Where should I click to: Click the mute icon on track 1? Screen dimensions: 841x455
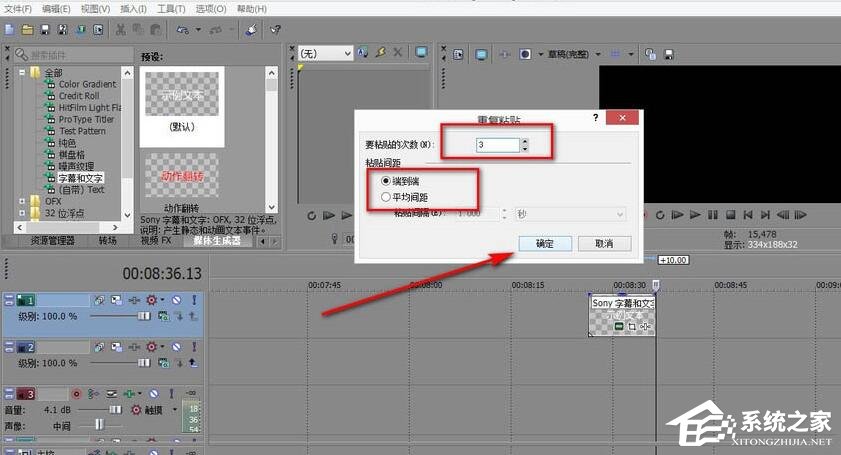pyautogui.click(x=175, y=300)
